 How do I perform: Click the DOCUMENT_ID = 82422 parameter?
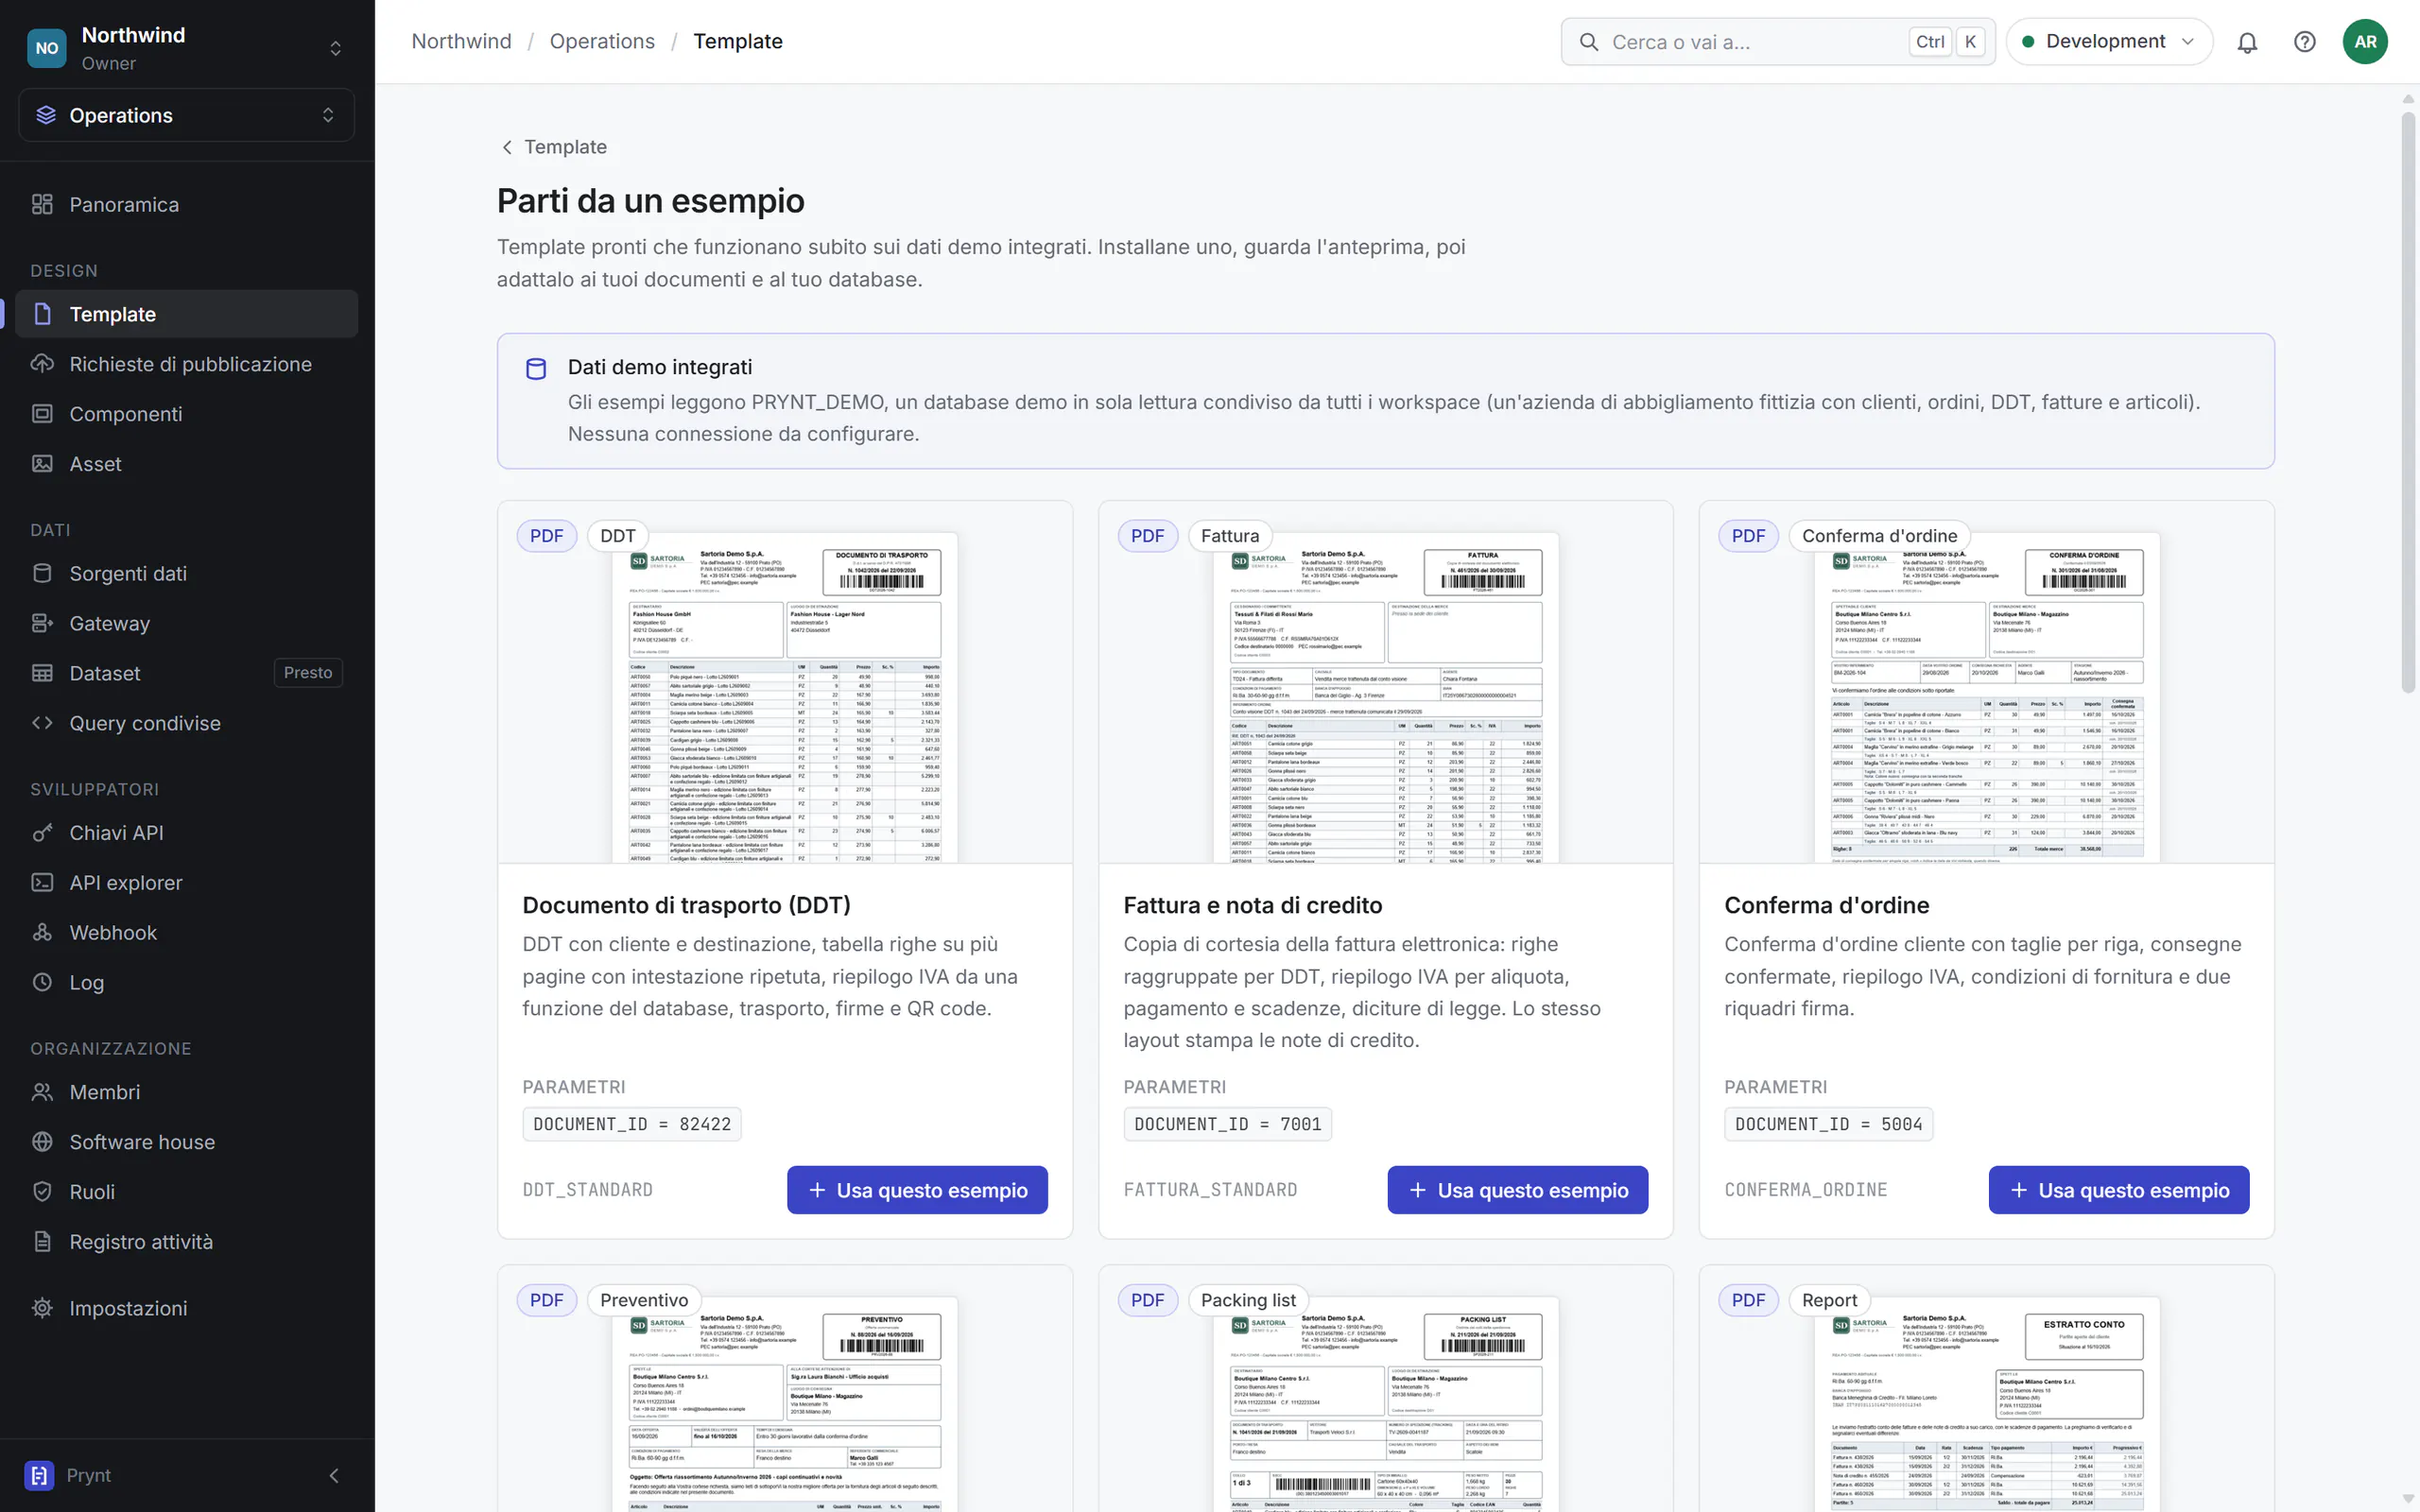[632, 1124]
